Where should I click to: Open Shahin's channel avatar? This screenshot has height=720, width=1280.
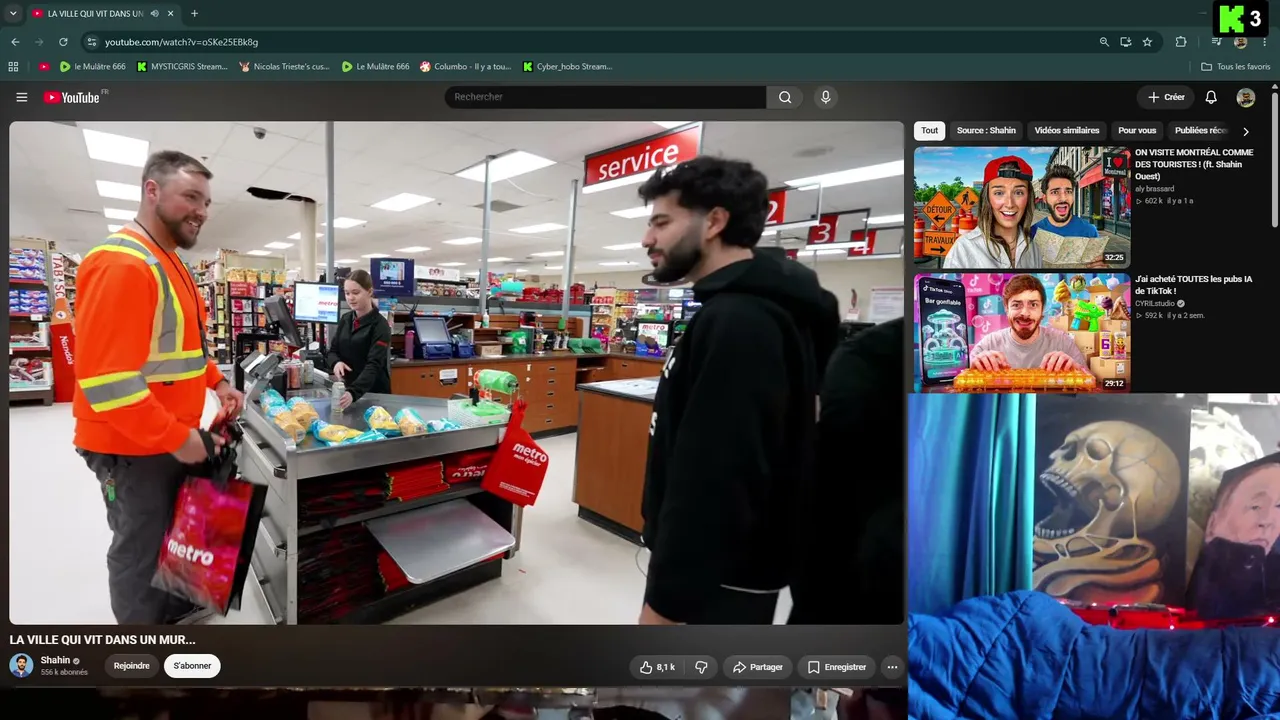(21, 665)
